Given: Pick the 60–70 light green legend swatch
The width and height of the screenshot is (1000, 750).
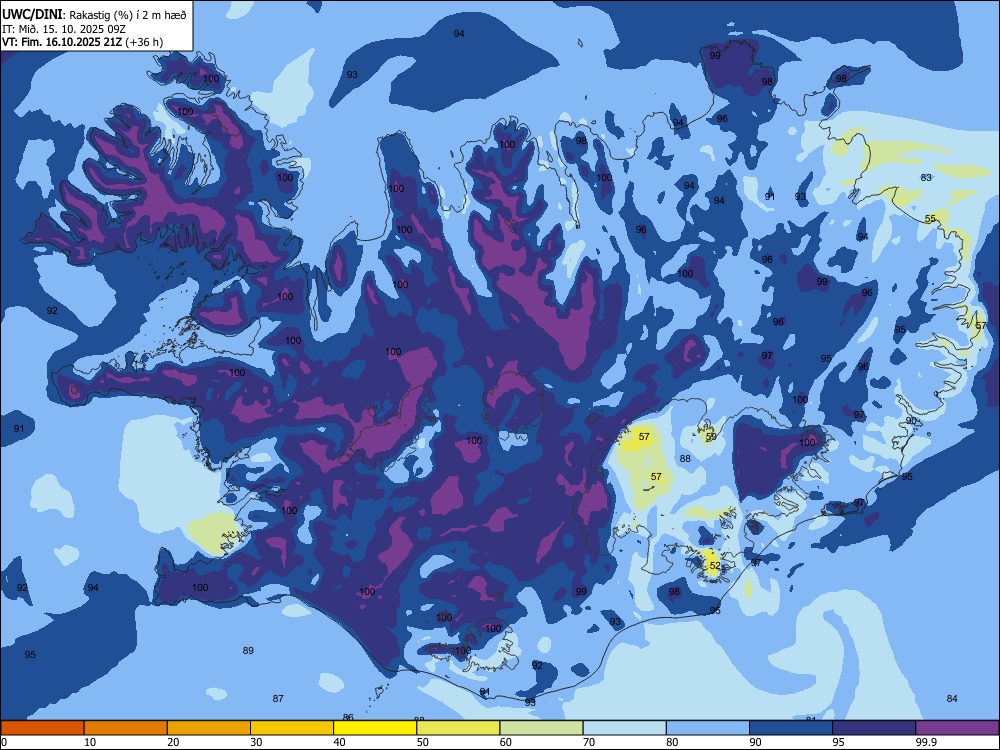Looking at the screenshot, I should click(541, 728).
